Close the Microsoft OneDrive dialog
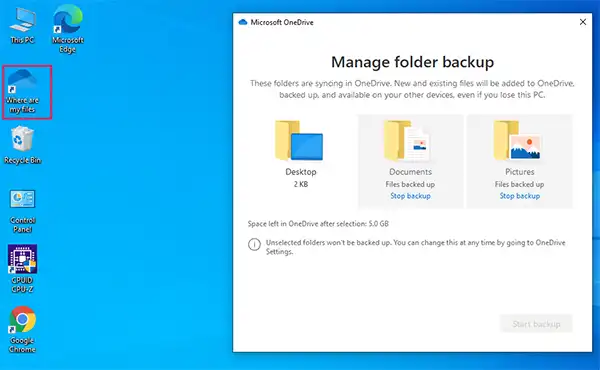The height and width of the screenshot is (370, 600). click(582, 22)
